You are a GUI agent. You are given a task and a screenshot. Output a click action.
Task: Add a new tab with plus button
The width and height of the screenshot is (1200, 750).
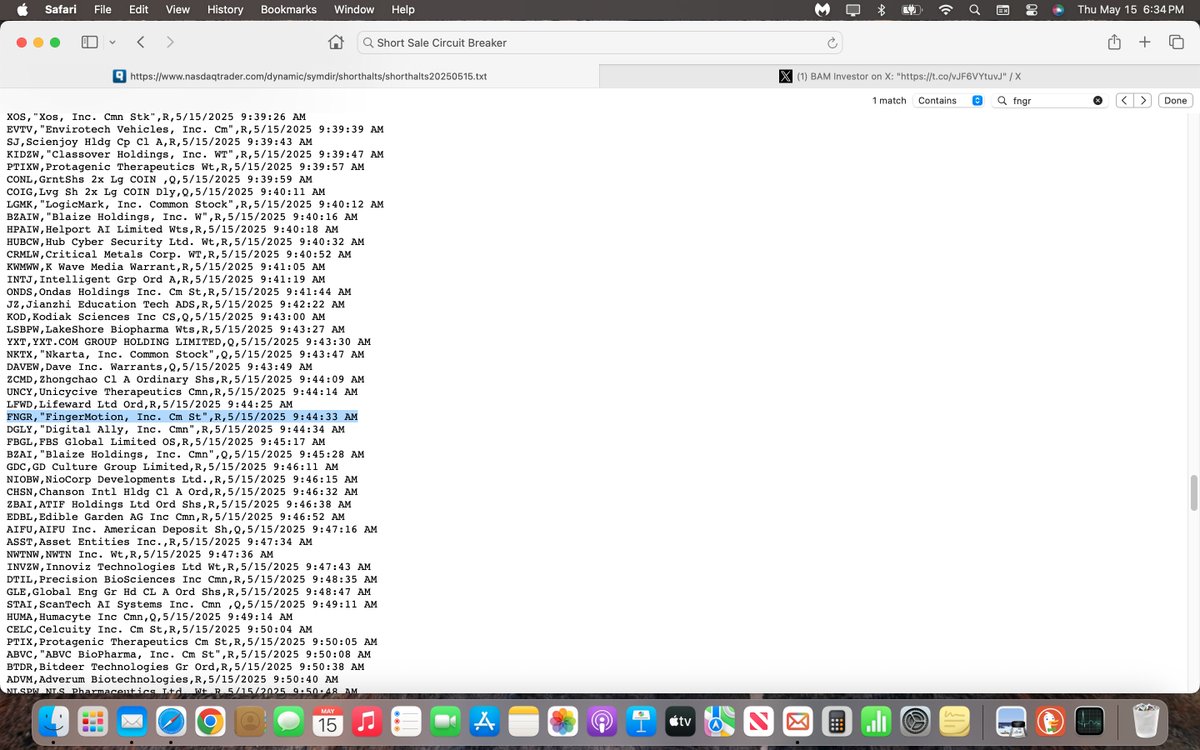point(1146,42)
